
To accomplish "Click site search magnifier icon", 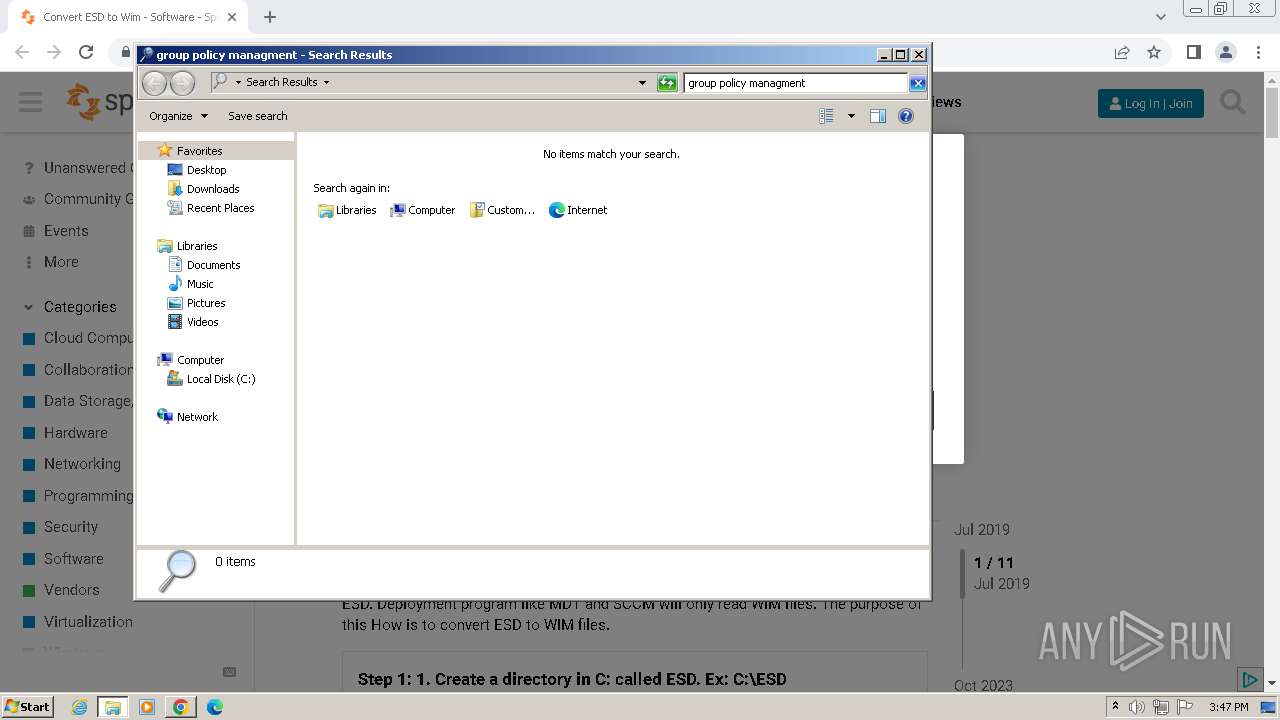I will [x=1233, y=102].
